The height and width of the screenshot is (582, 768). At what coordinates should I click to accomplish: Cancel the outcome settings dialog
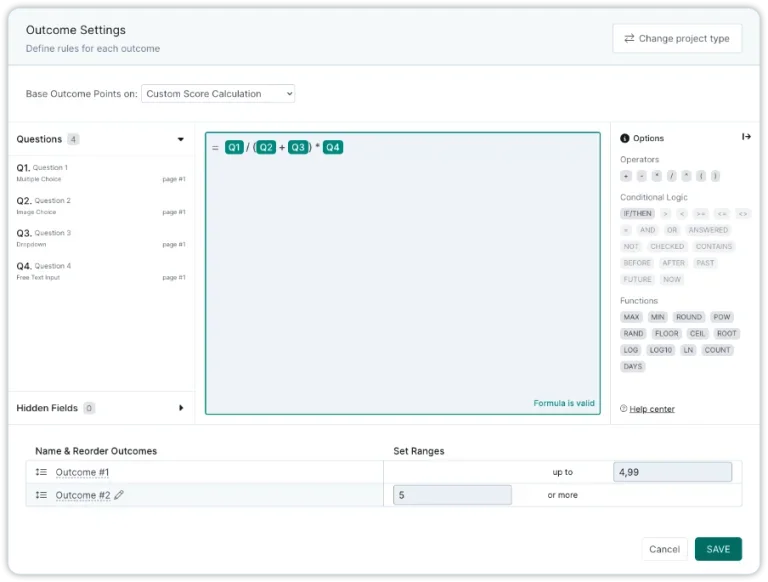(x=664, y=549)
